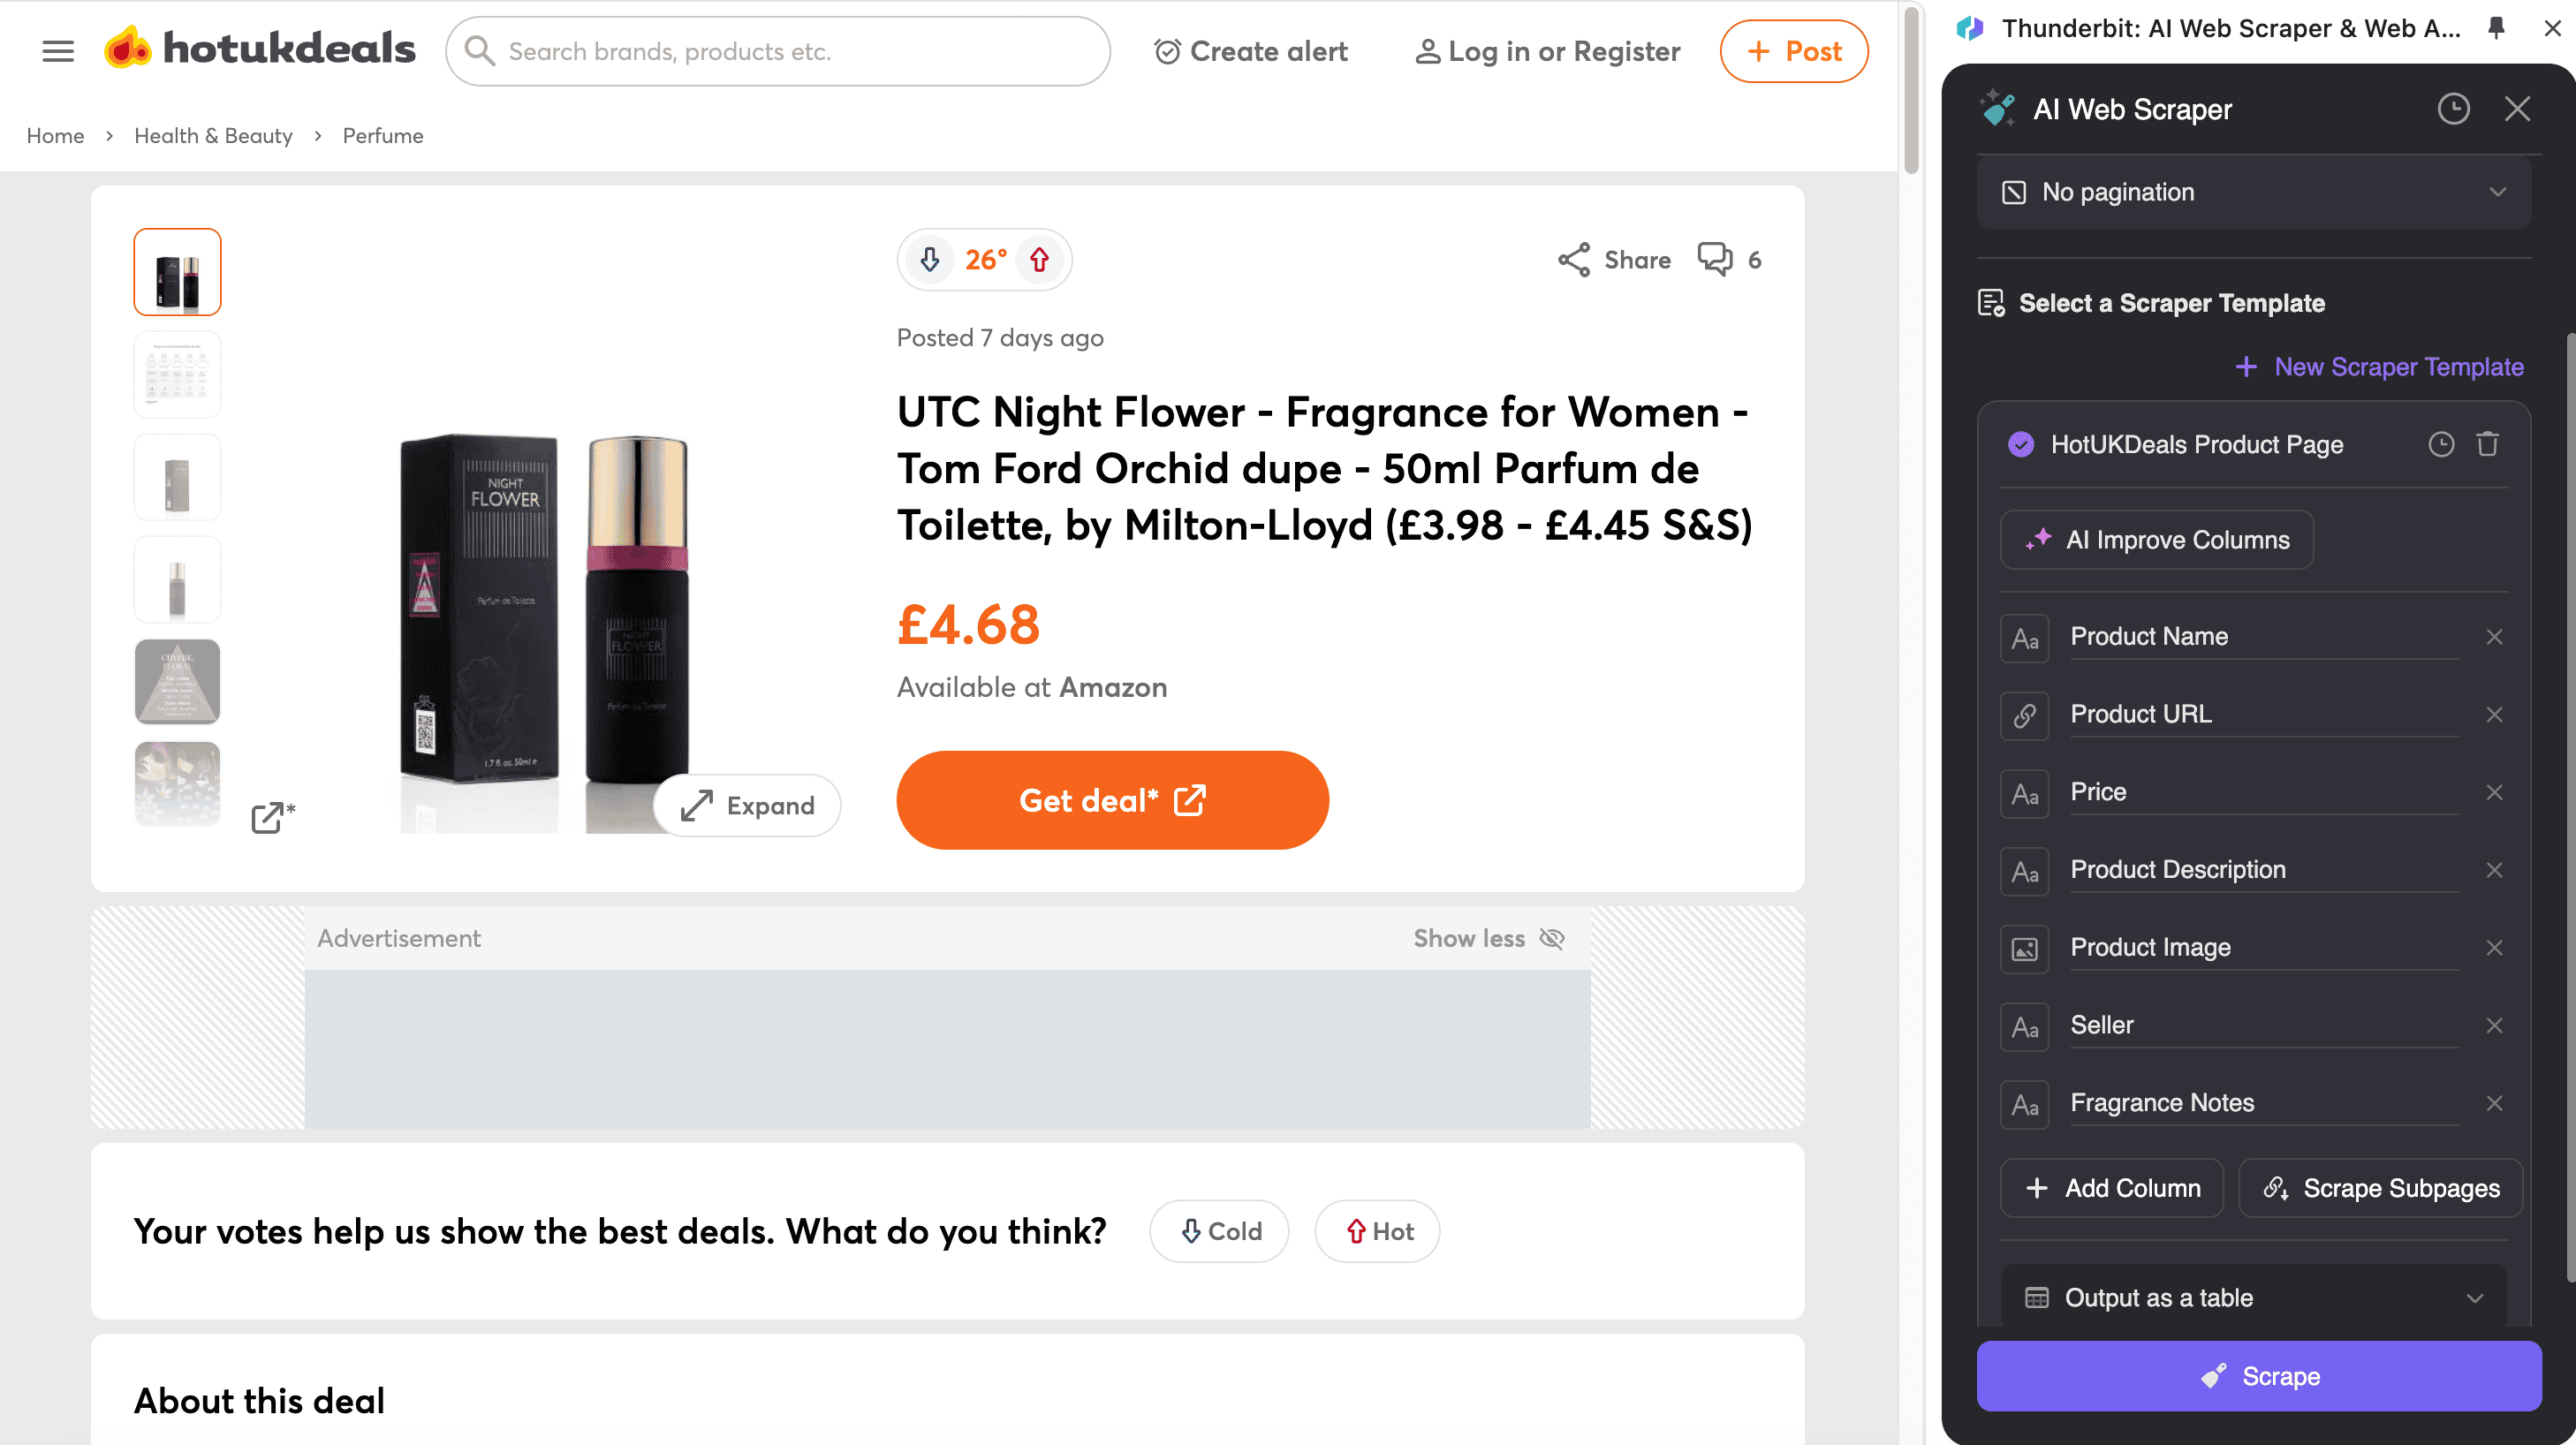The image size is (2576, 1445).
Task: Open the hamburger menu icon
Action: [x=58, y=51]
